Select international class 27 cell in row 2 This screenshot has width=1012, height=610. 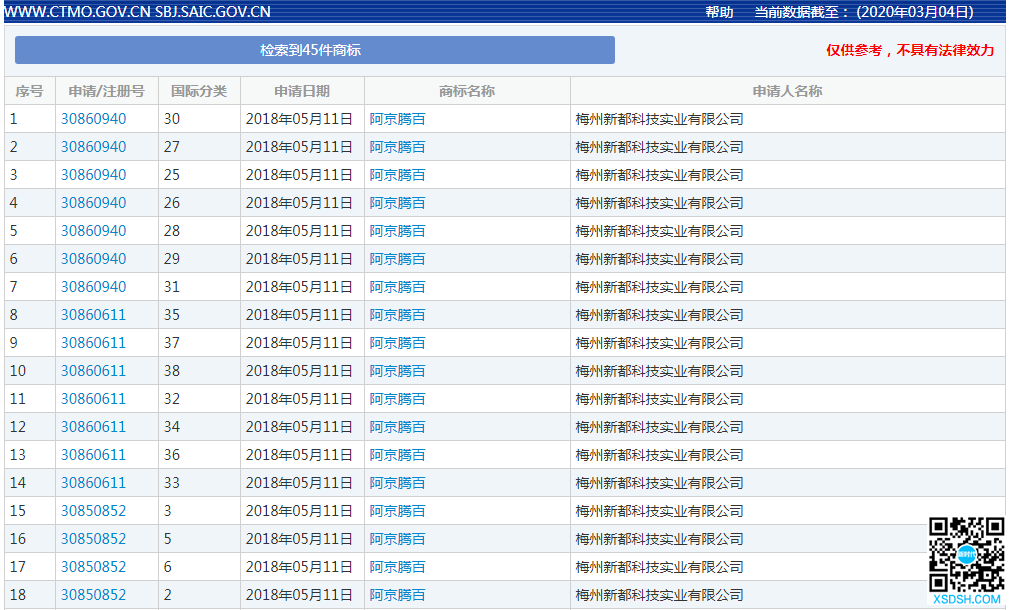click(199, 147)
